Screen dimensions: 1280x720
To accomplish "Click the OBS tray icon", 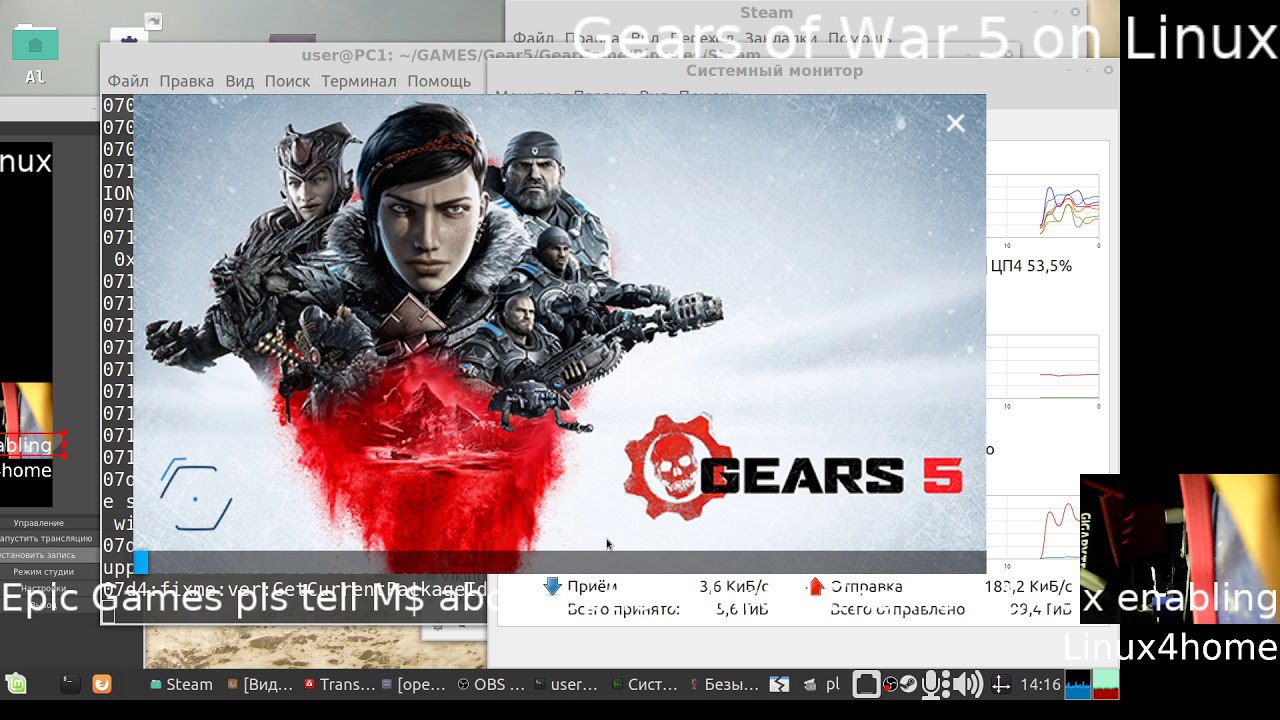I will pyautogui.click(x=890, y=685).
